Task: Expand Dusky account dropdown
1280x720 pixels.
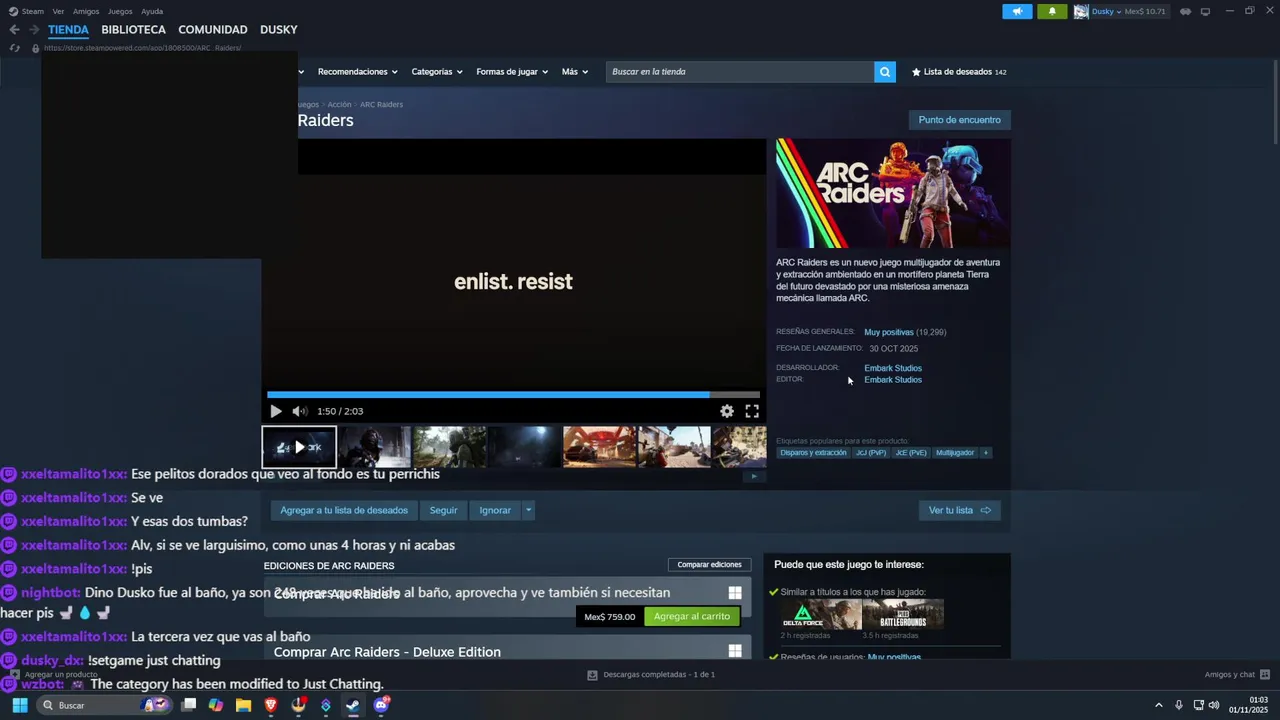Action: point(1107,11)
